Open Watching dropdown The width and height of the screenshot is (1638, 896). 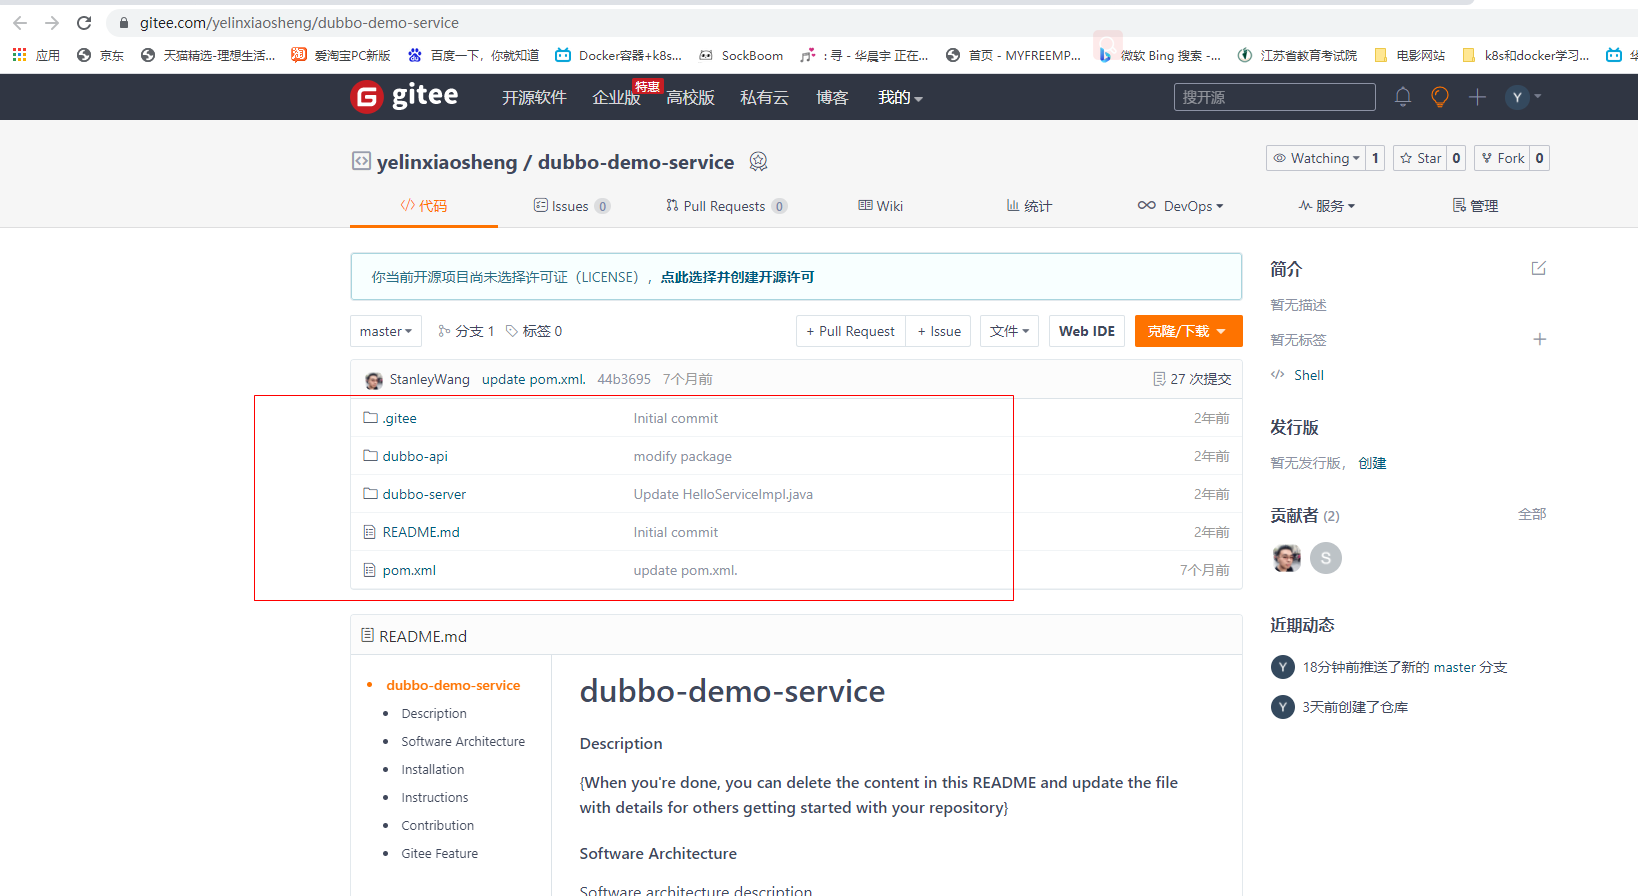[1316, 158]
